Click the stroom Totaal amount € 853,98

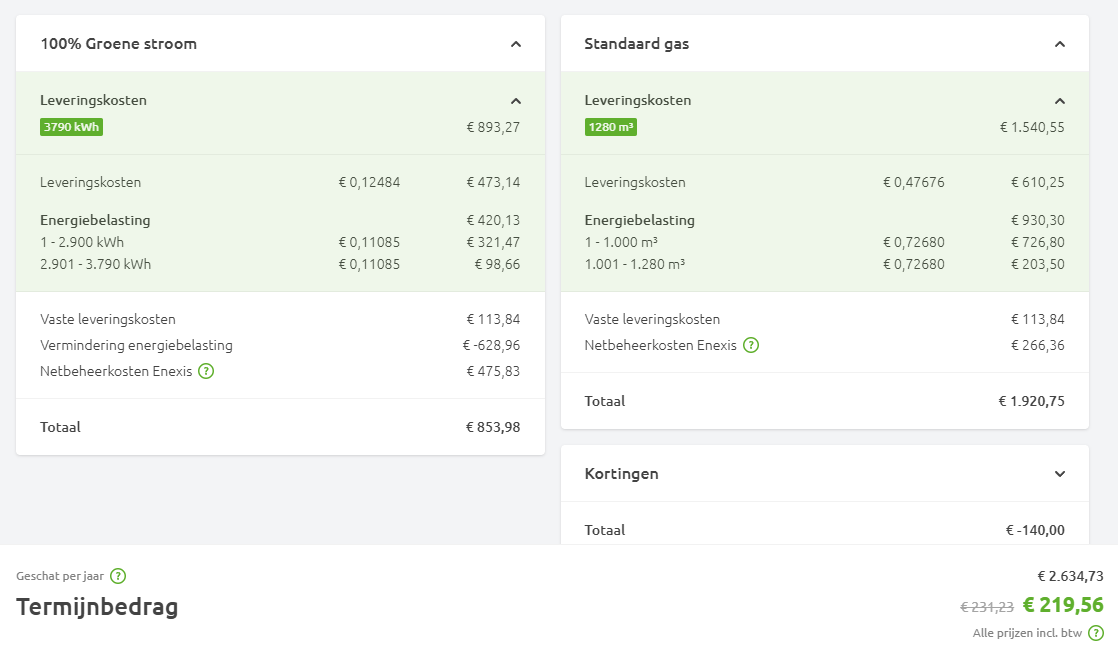(492, 427)
